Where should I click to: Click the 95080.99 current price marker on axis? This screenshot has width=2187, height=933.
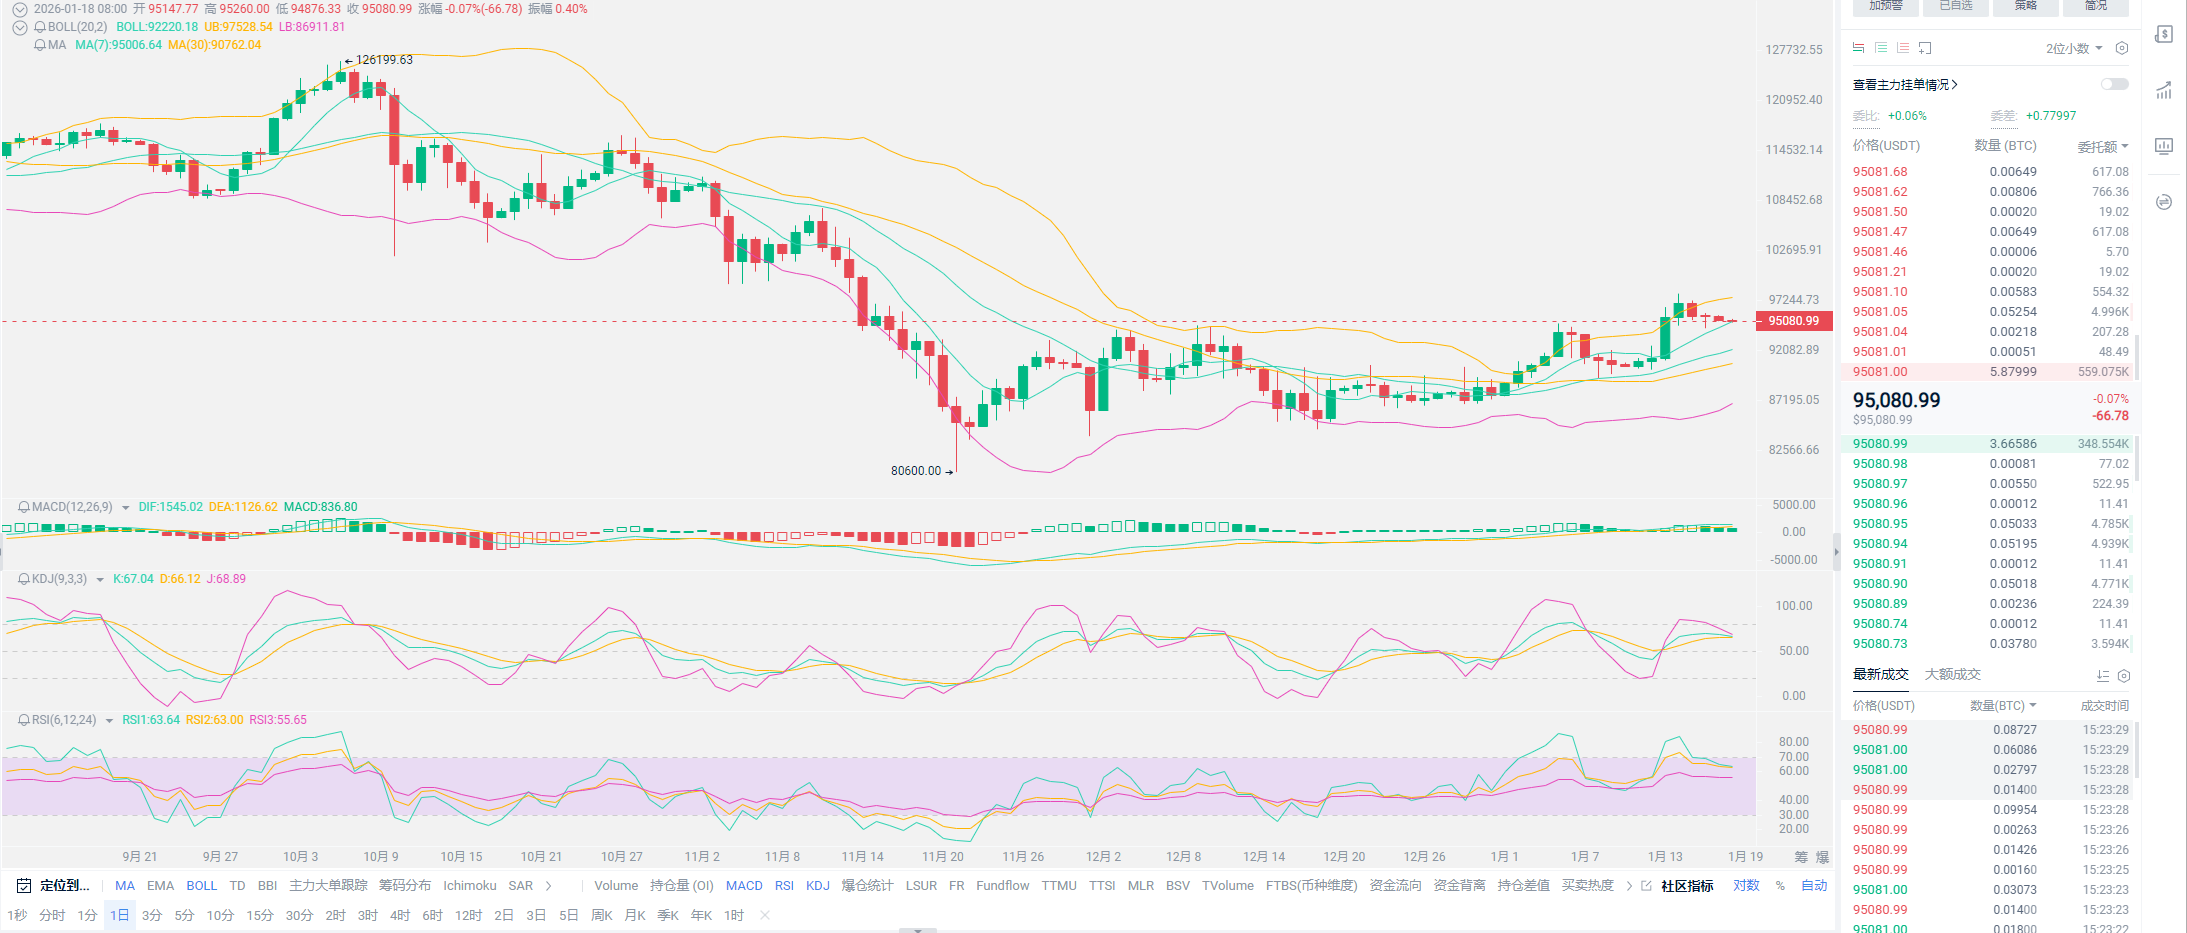[x=1794, y=321]
